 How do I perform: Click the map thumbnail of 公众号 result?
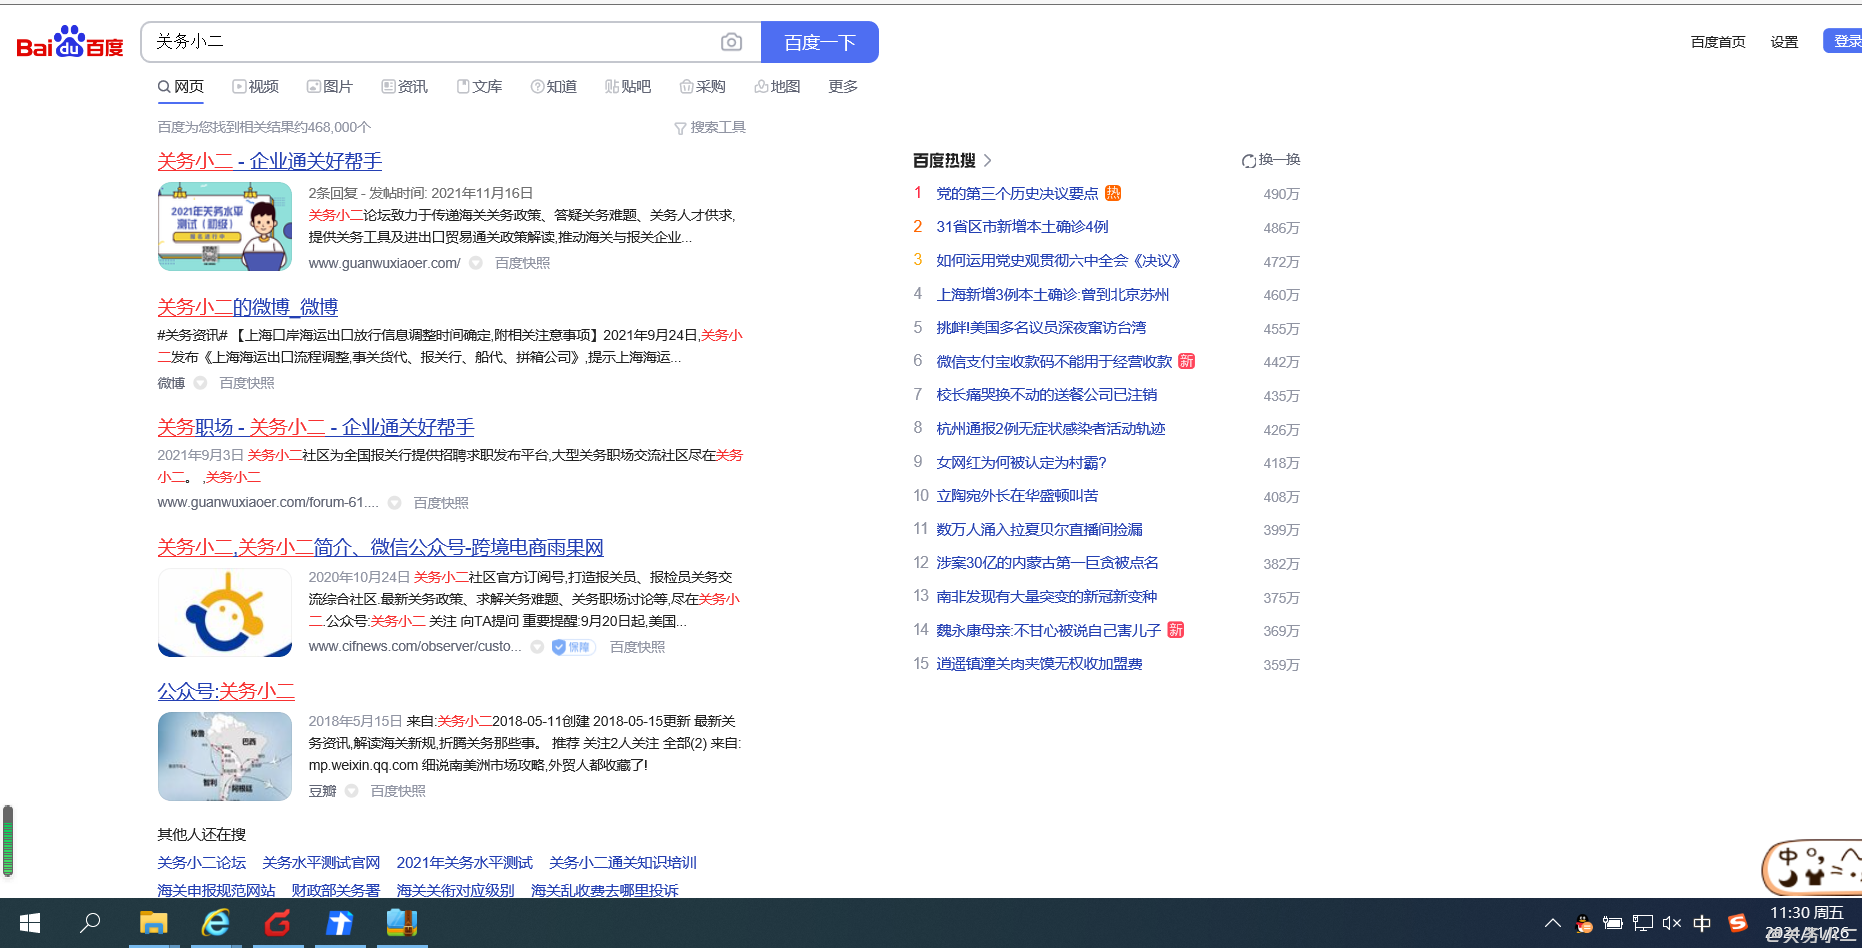point(225,756)
